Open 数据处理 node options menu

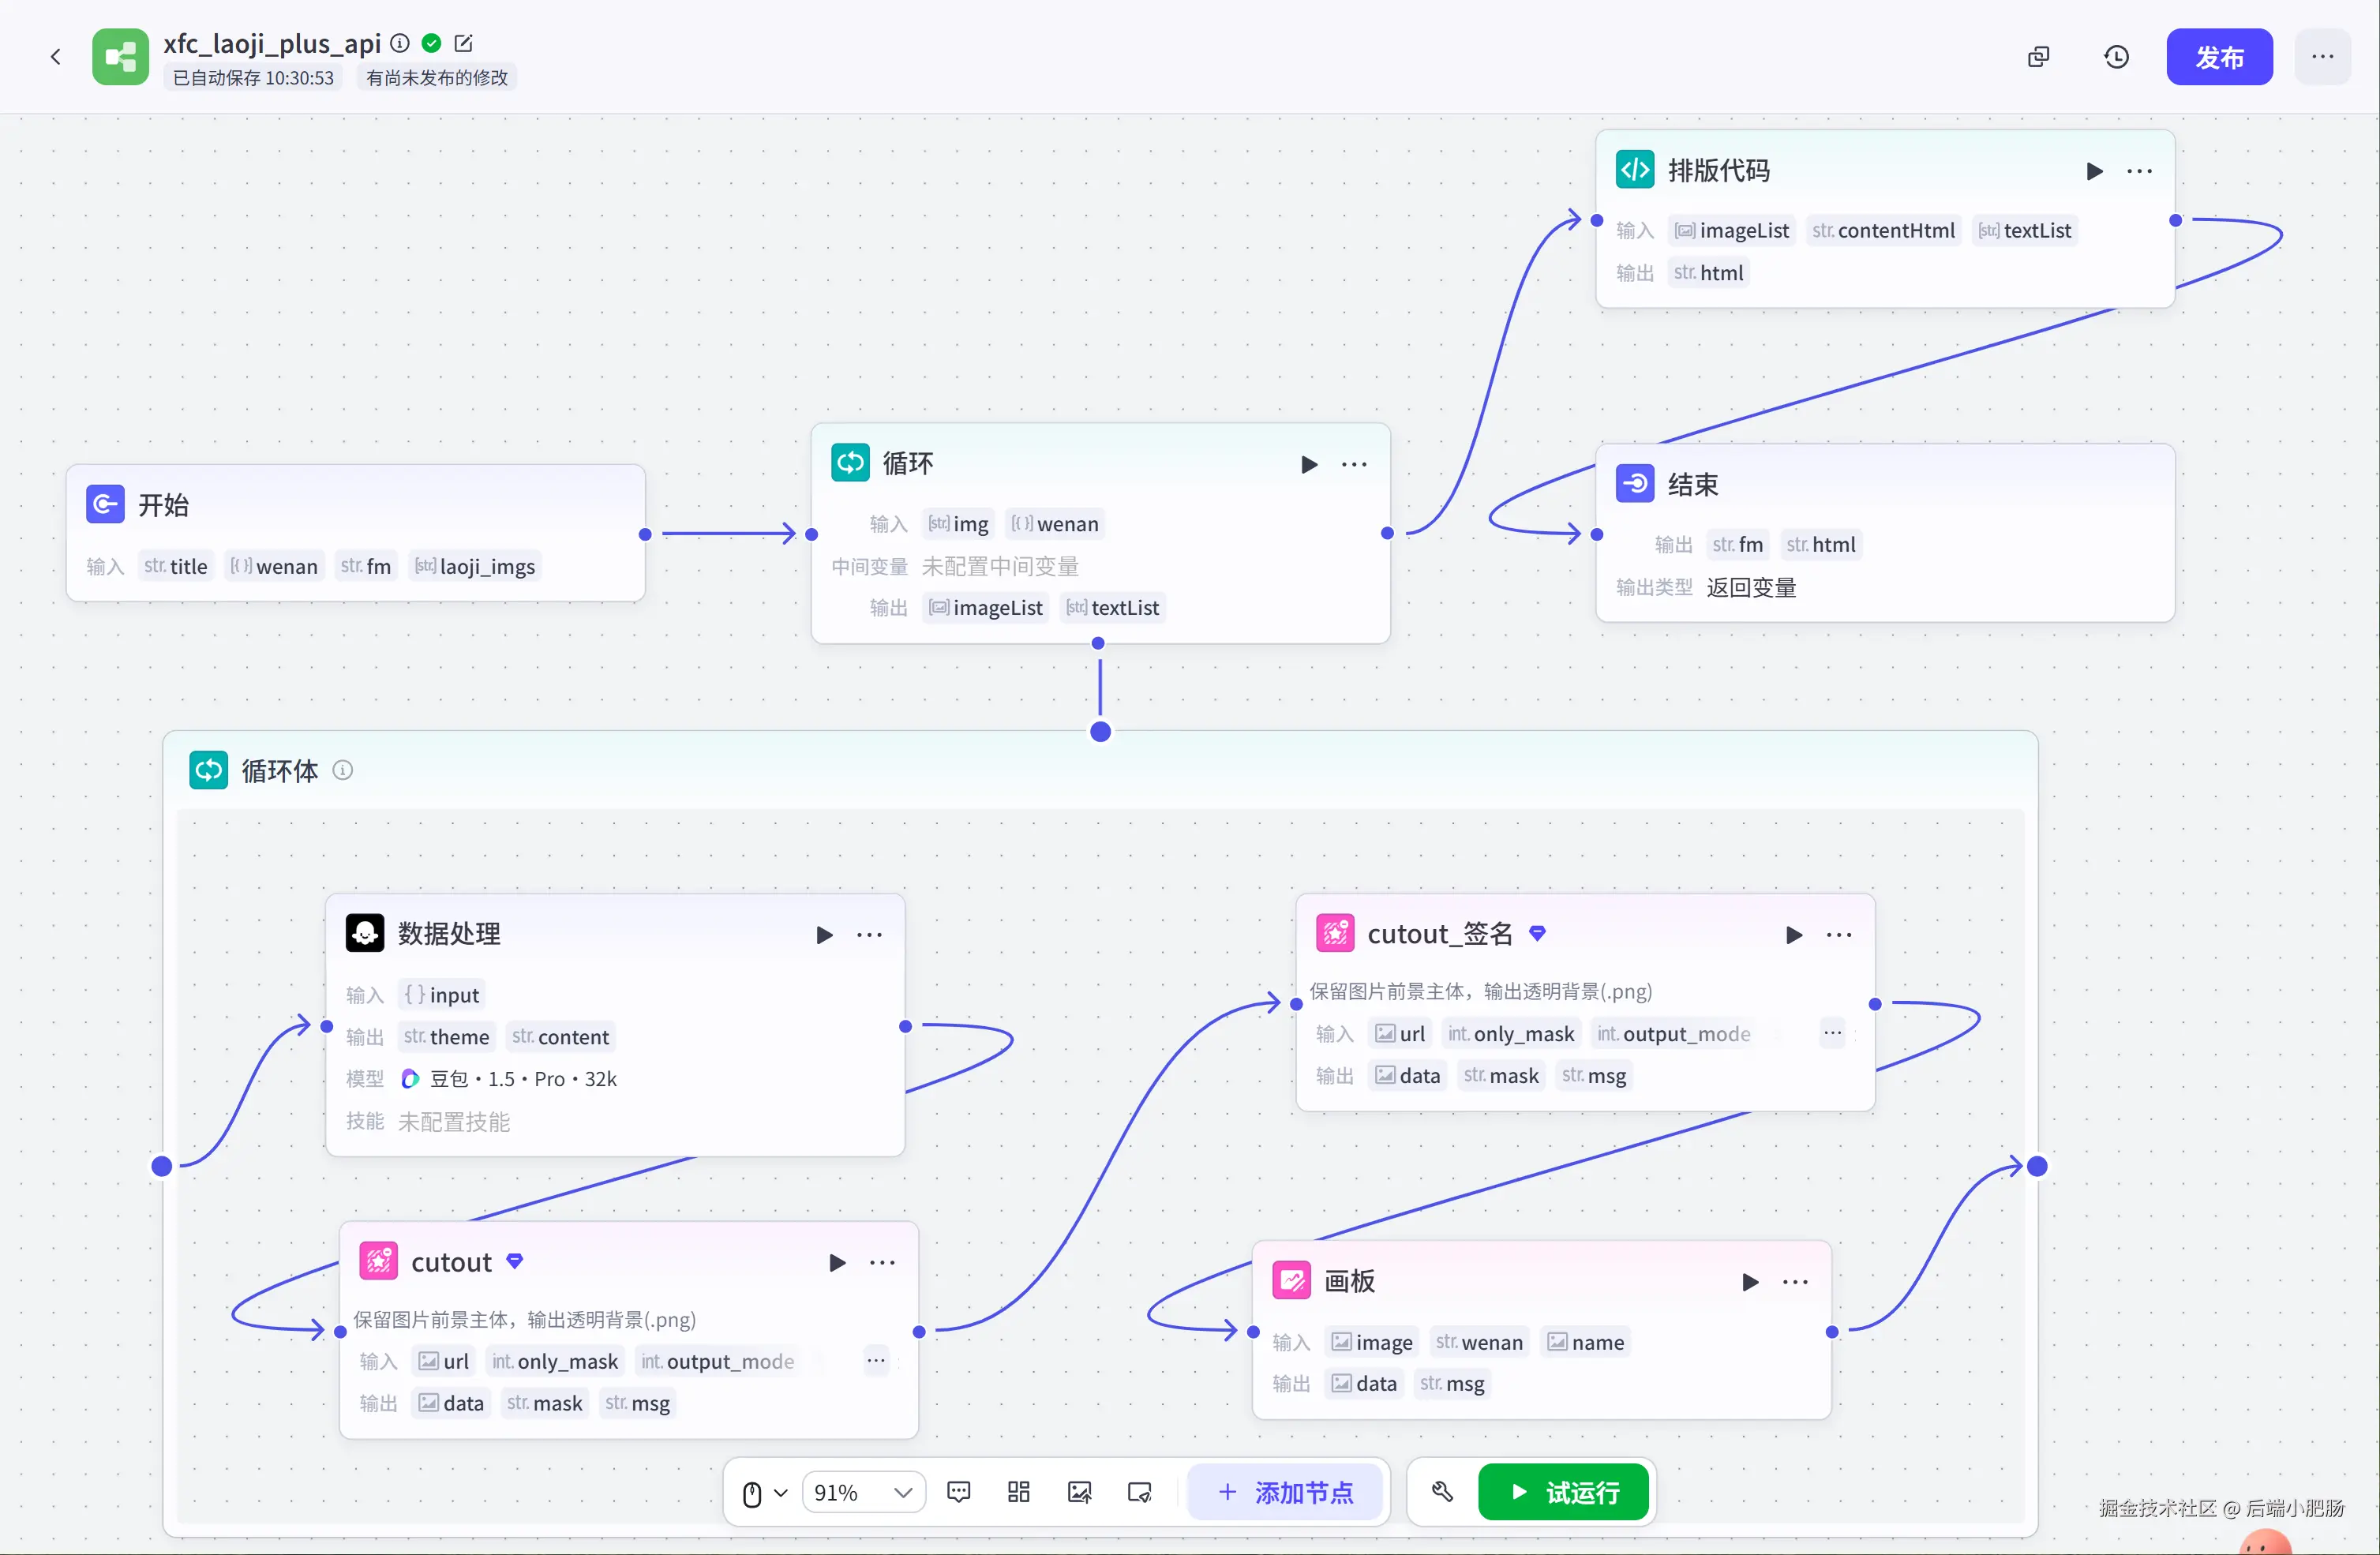click(x=869, y=935)
